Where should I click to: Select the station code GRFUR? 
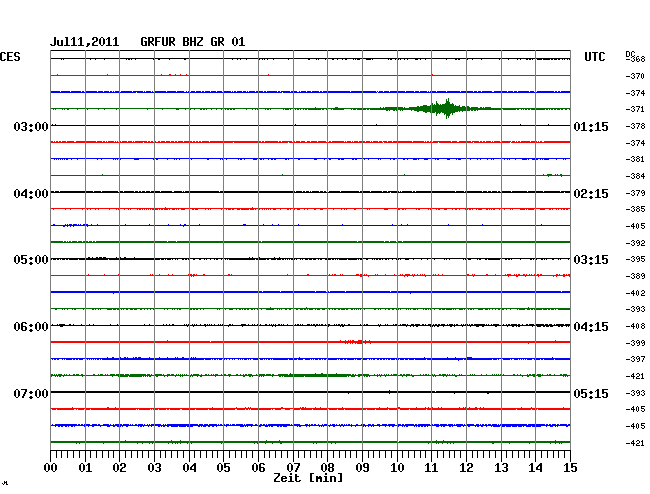[158, 42]
